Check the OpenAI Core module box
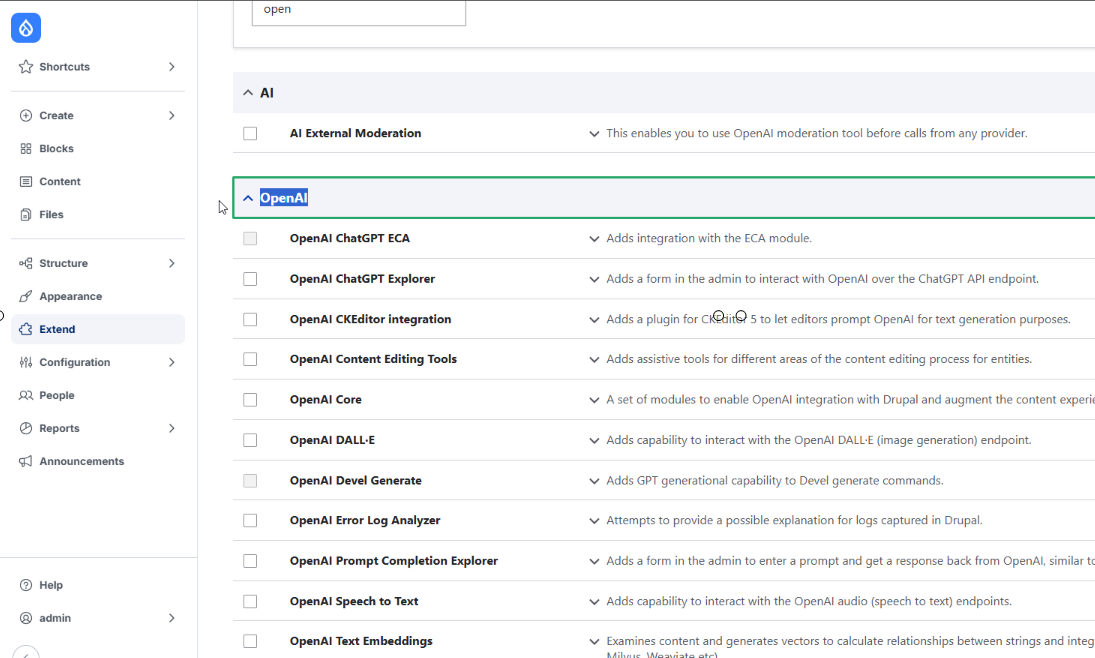The image size is (1095, 658). click(250, 400)
